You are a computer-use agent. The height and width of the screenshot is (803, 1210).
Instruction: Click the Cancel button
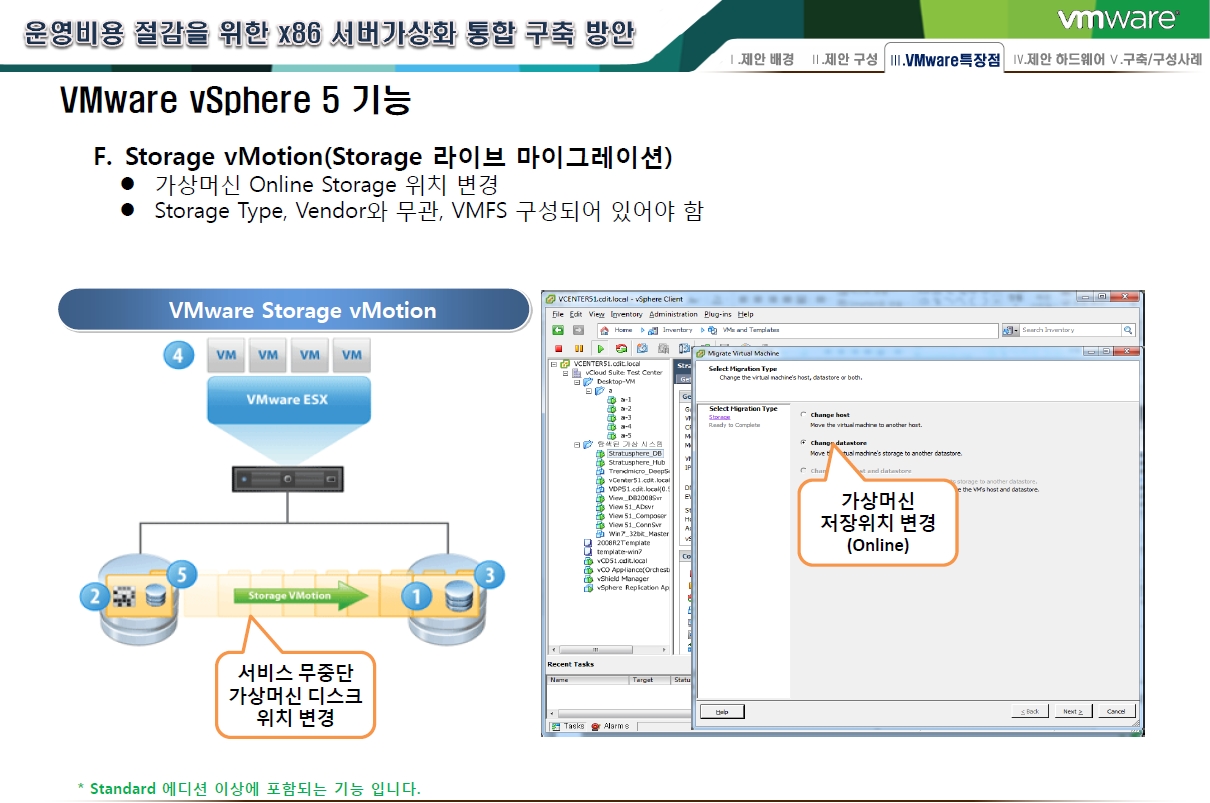click(1116, 711)
